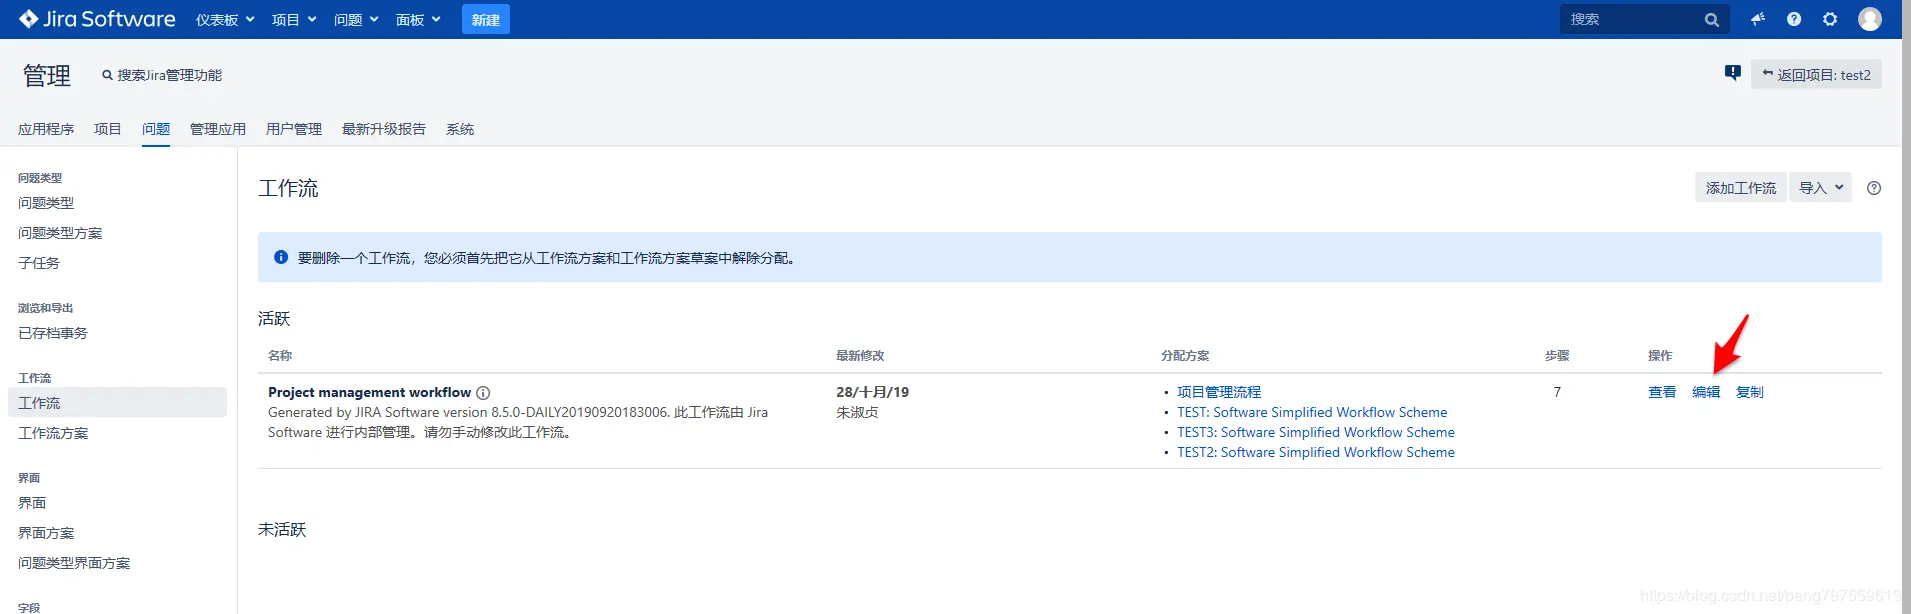Viewport: 1911px width, 614px height.
Task: Open 问题类型 in the sidebar
Action: pyautogui.click(x=46, y=203)
